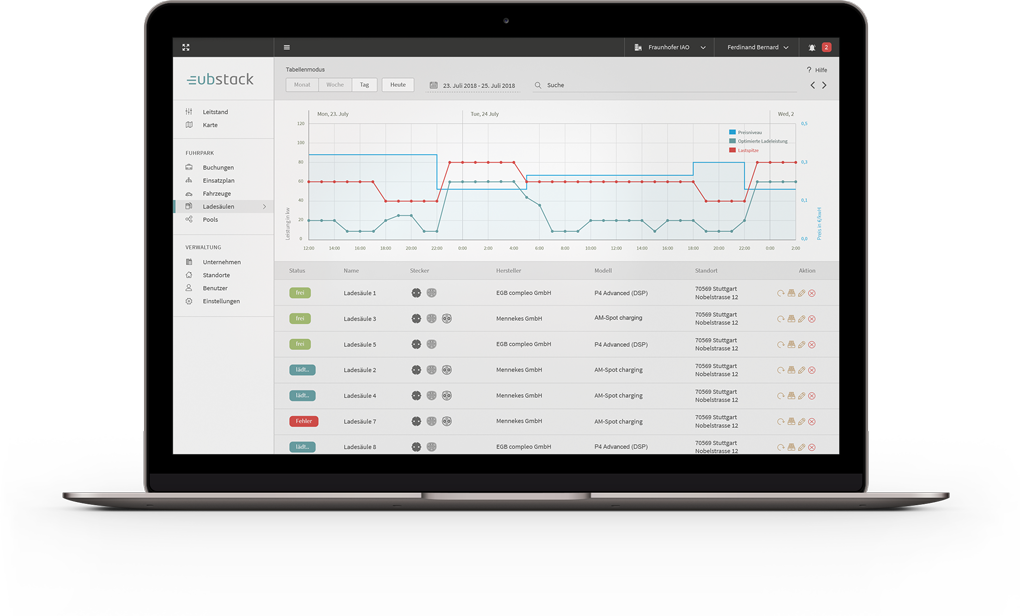
Task: Open Einstellungen in the sidebar
Action: pos(221,301)
